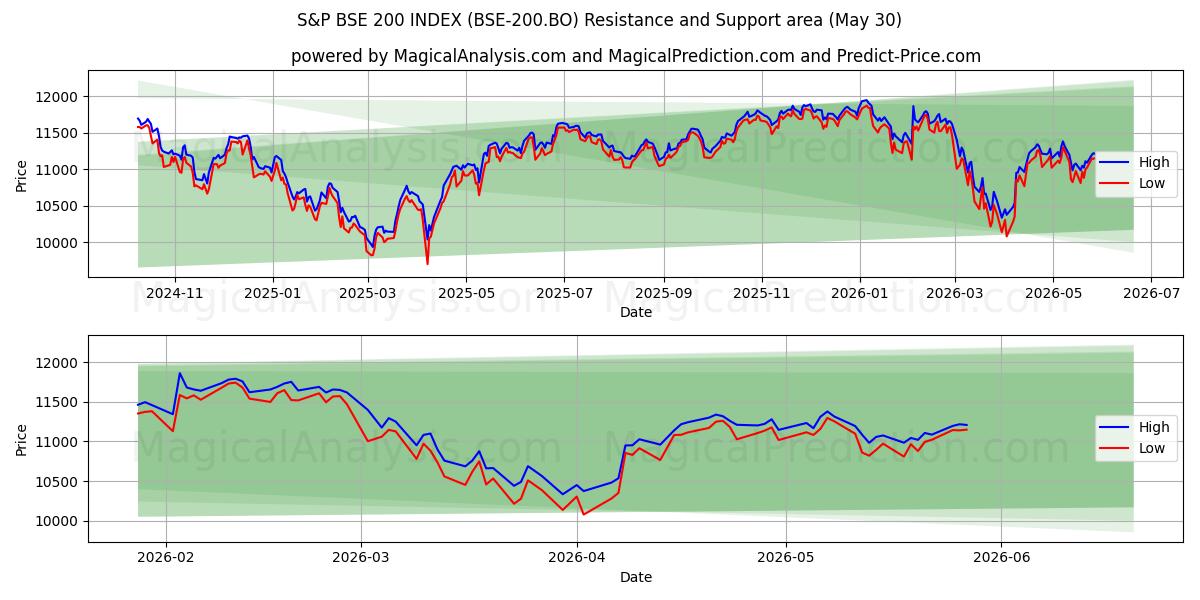Click the '2025-05' date tick label
The height and width of the screenshot is (600, 1200).
click(x=466, y=293)
